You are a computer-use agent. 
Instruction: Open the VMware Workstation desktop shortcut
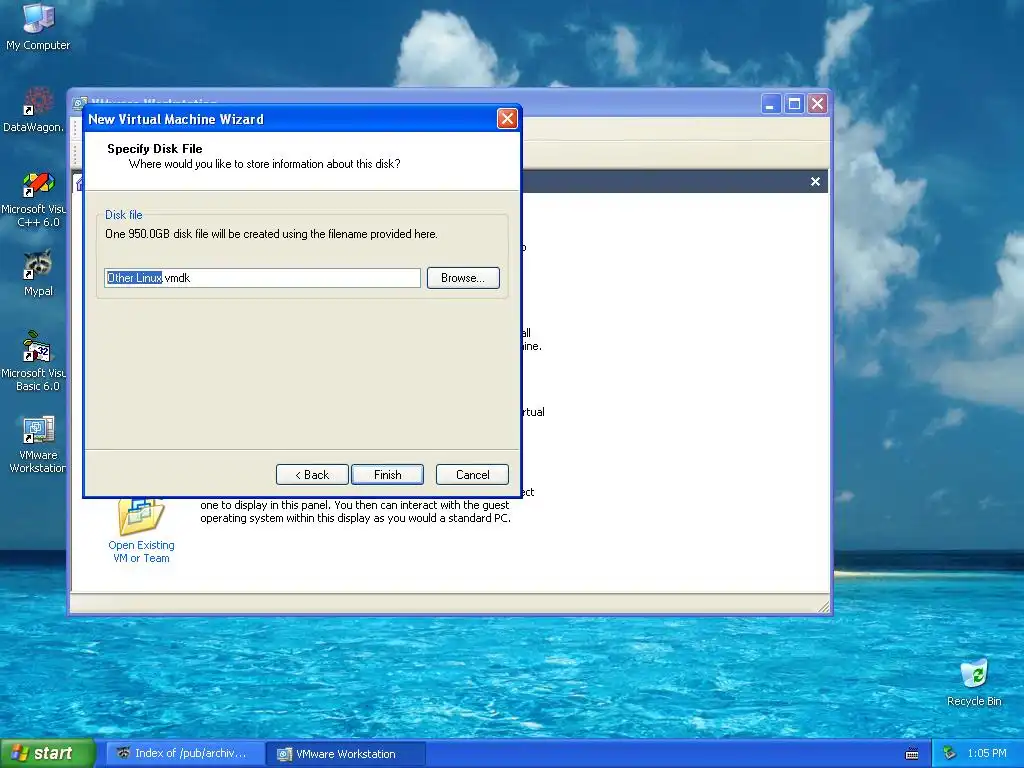click(38, 444)
